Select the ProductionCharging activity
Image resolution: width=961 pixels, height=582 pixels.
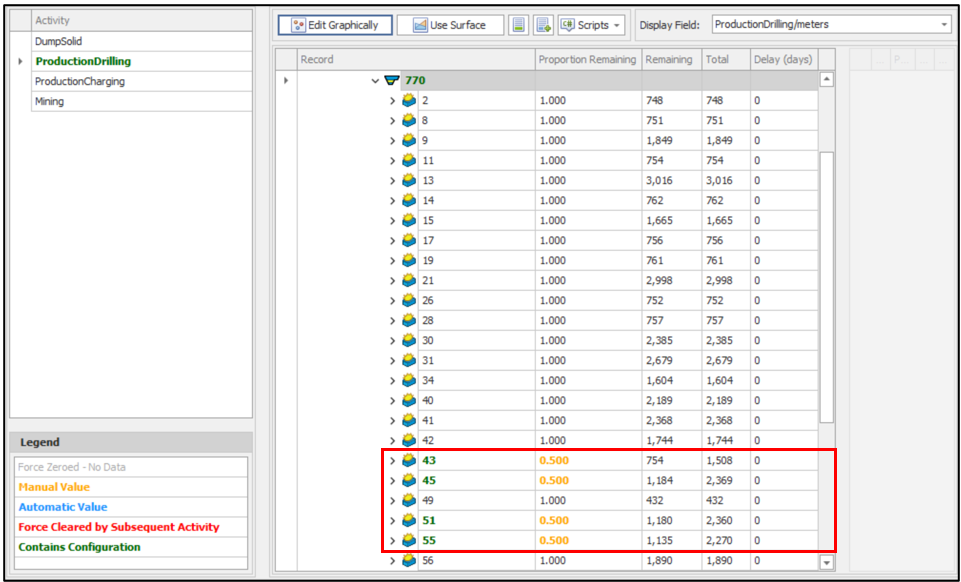click(x=80, y=82)
